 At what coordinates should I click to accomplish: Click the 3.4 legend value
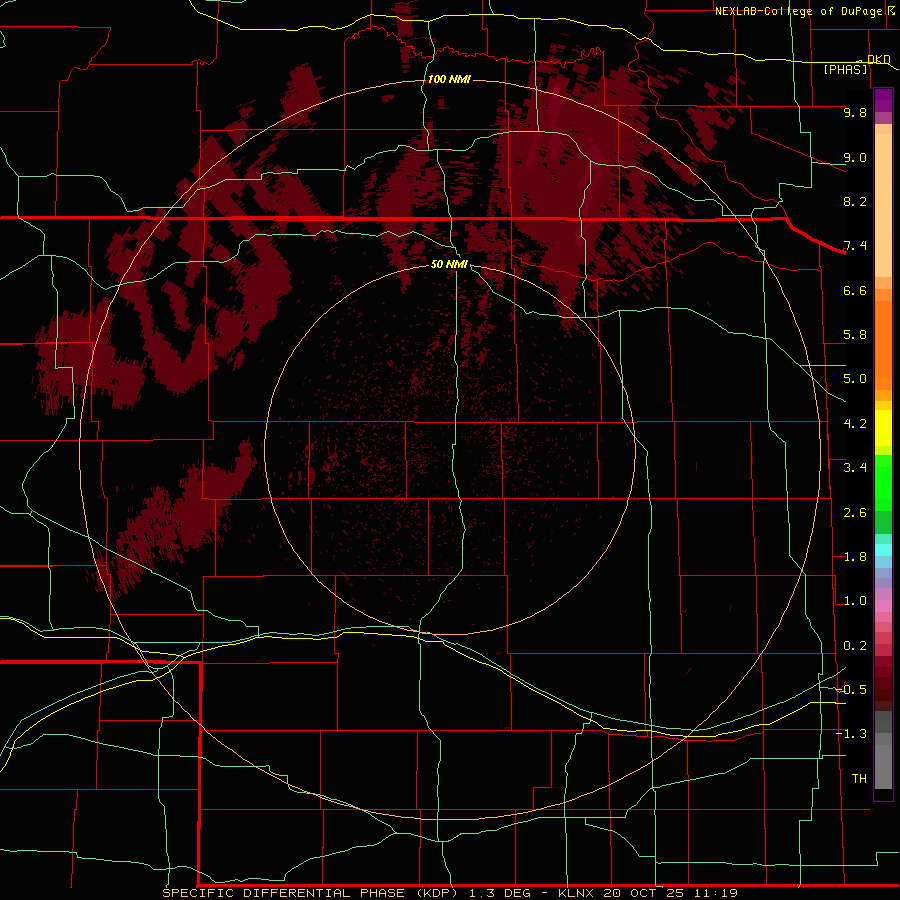855,468
